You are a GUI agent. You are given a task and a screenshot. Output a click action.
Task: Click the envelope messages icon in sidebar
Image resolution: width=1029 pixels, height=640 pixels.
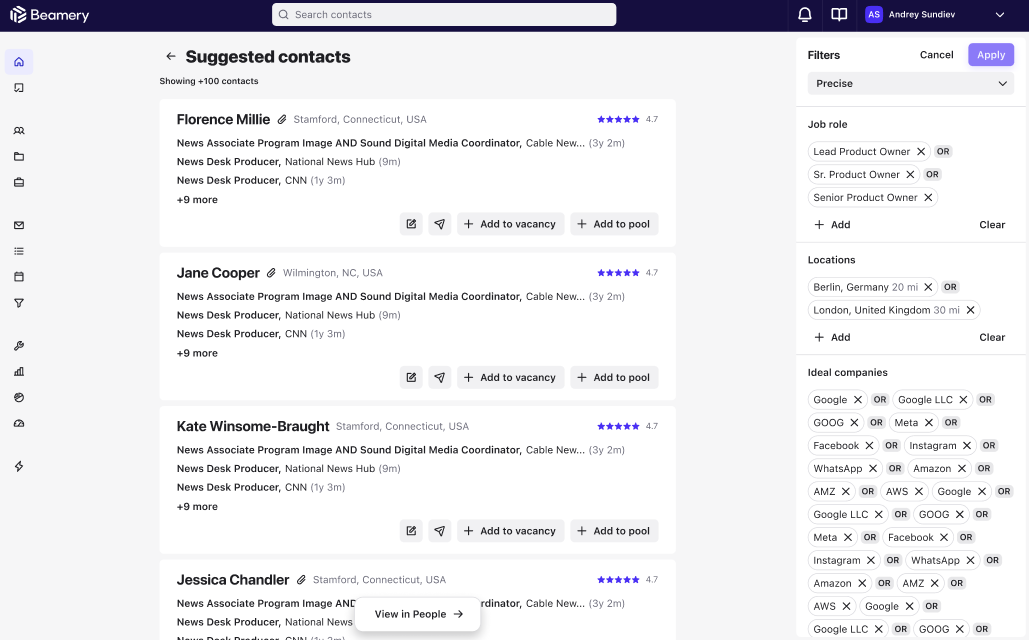coord(19,225)
